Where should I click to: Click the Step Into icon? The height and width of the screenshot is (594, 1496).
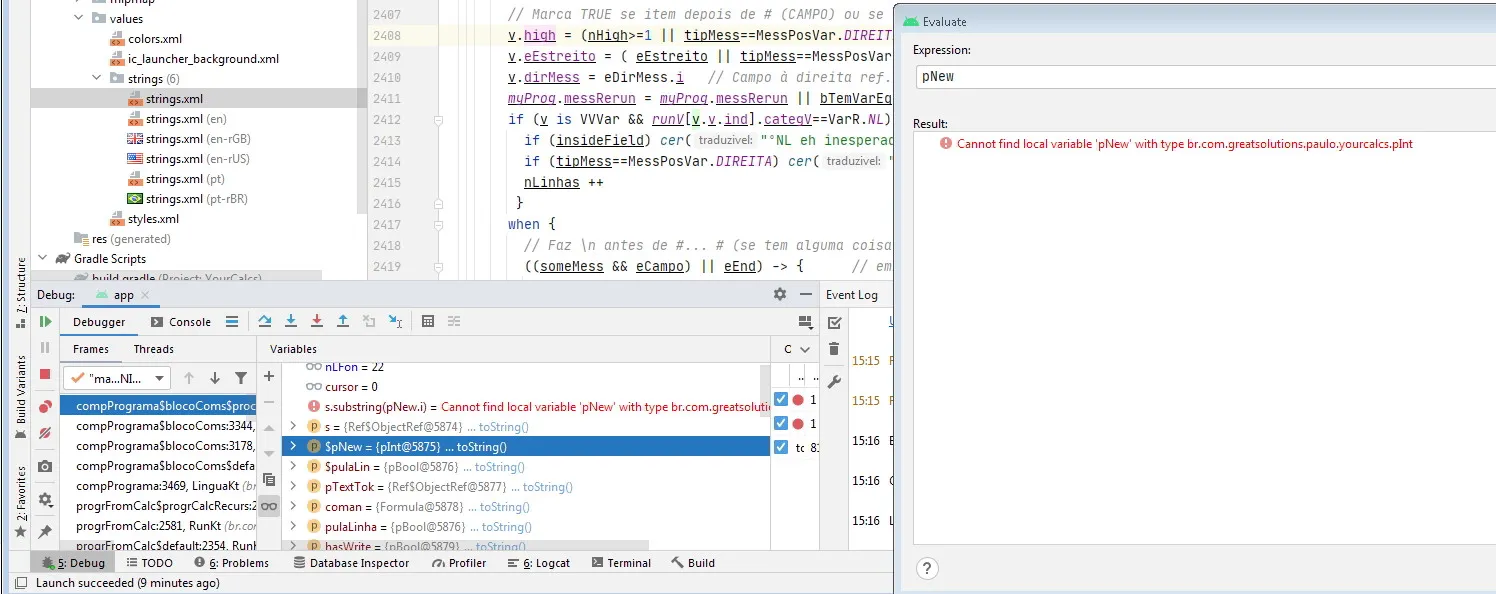(291, 322)
